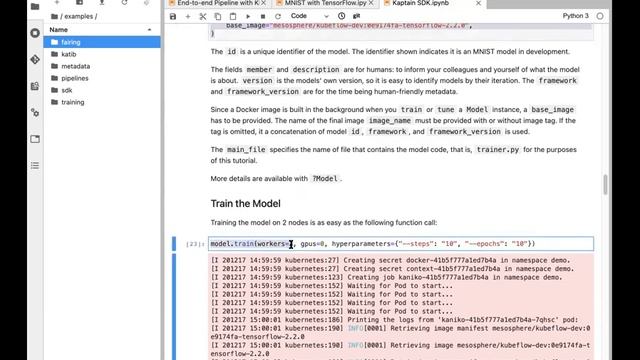Viewport: 640px width, 360px height.
Task: Upload files using the file browser icon
Action: click(x=102, y=2)
